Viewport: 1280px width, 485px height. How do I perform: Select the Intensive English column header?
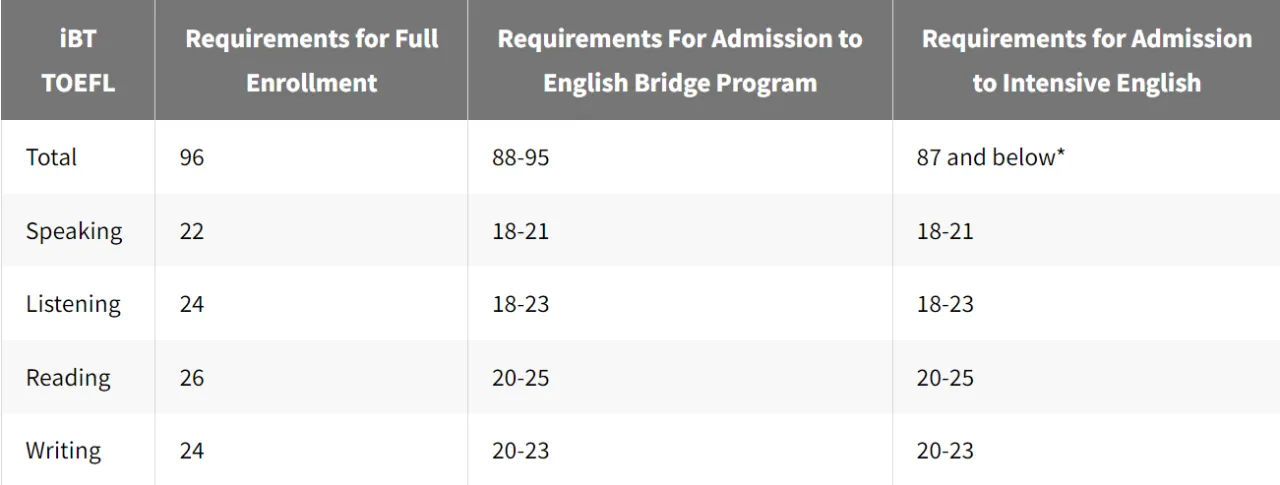[1086, 60]
